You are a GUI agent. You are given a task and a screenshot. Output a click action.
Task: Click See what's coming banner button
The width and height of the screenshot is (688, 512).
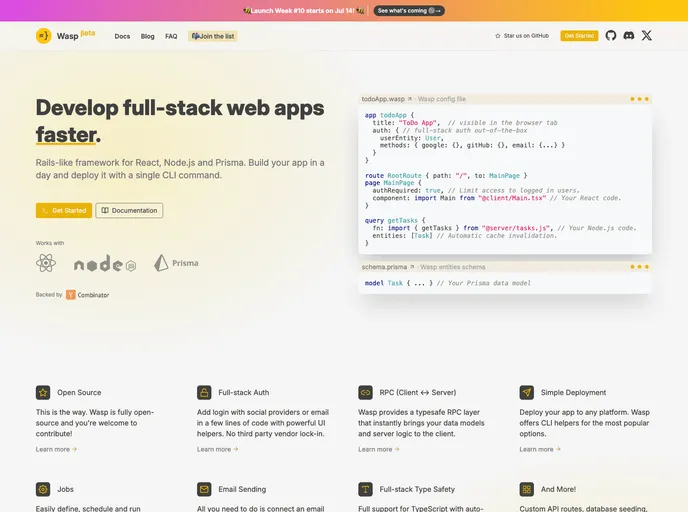(409, 11)
